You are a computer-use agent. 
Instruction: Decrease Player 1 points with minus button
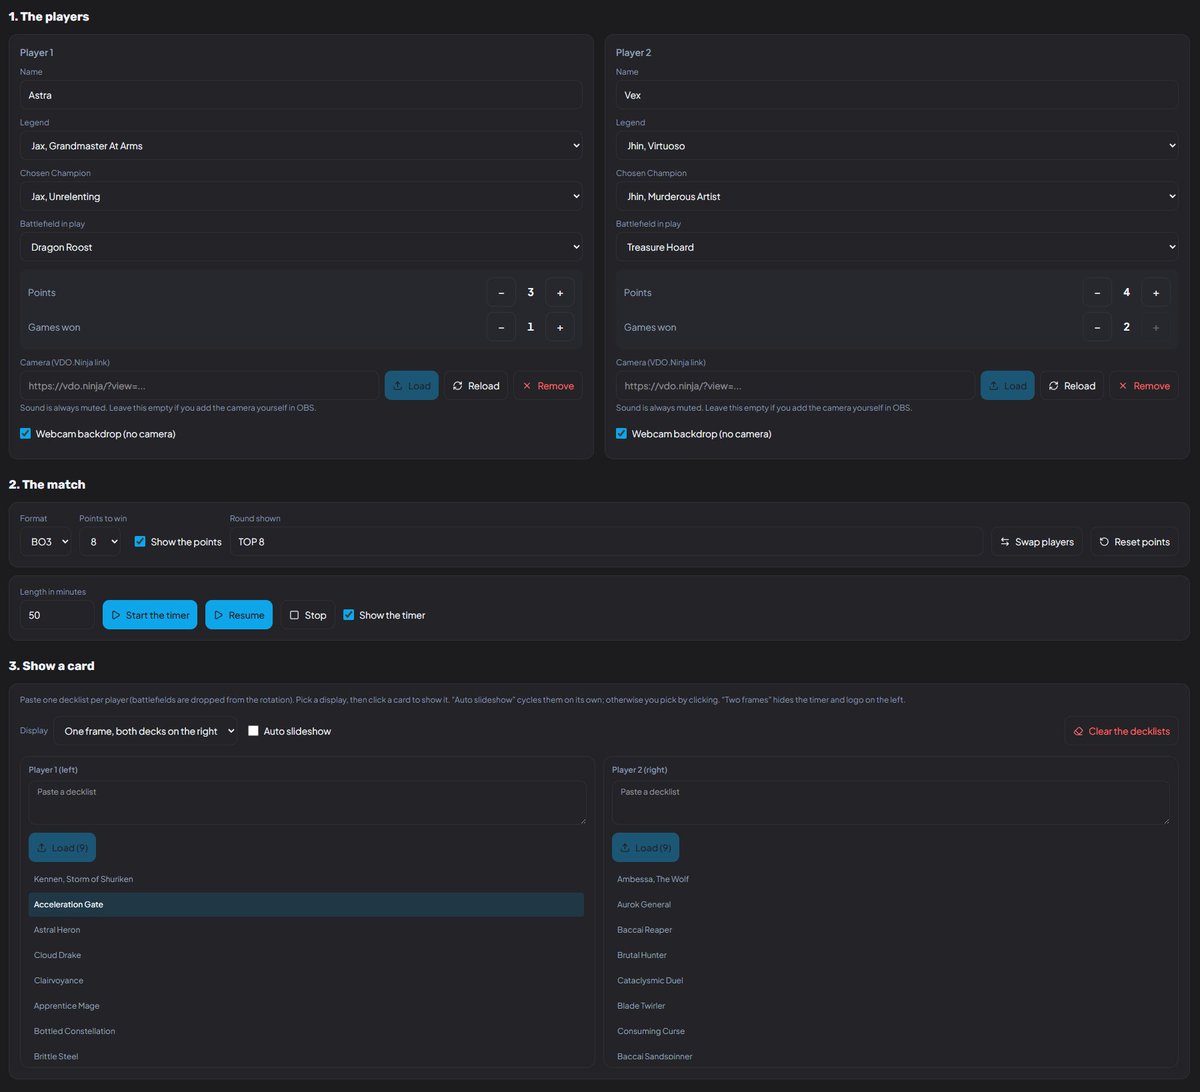click(501, 292)
